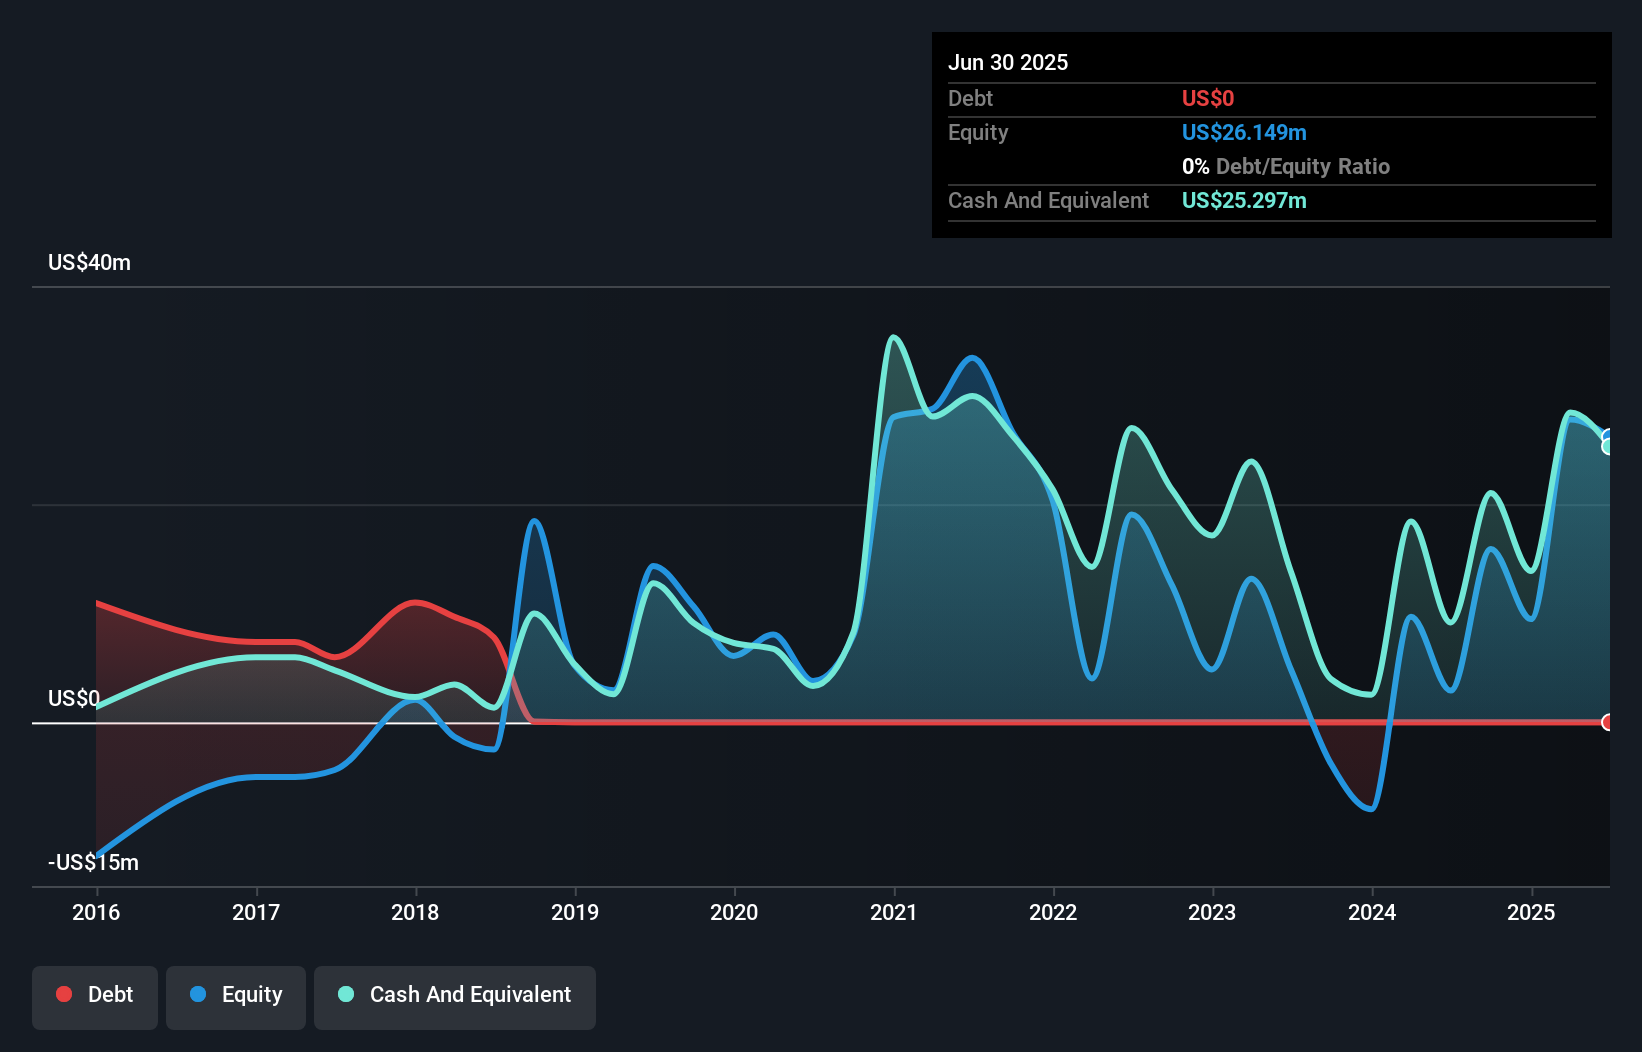The width and height of the screenshot is (1642, 1052).
Task: Select the 2021 x-axis label
Action: [894, 912]
